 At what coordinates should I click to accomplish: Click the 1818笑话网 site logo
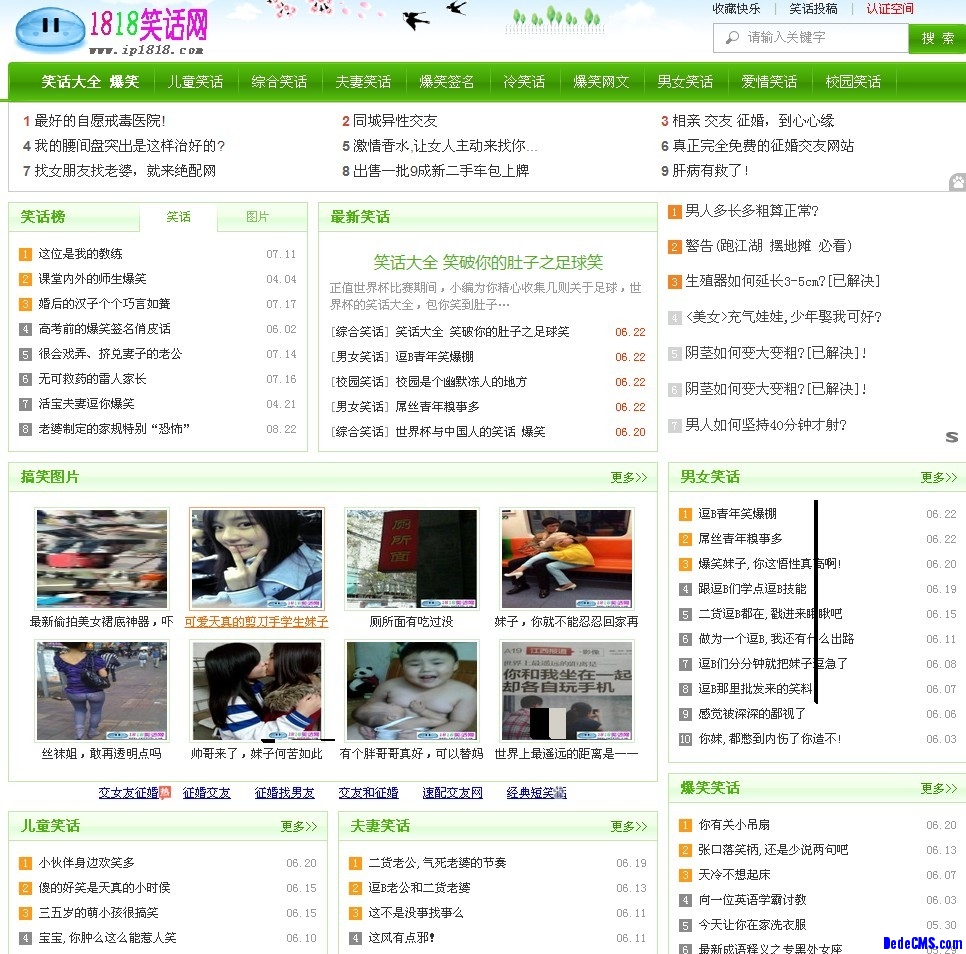112,30
